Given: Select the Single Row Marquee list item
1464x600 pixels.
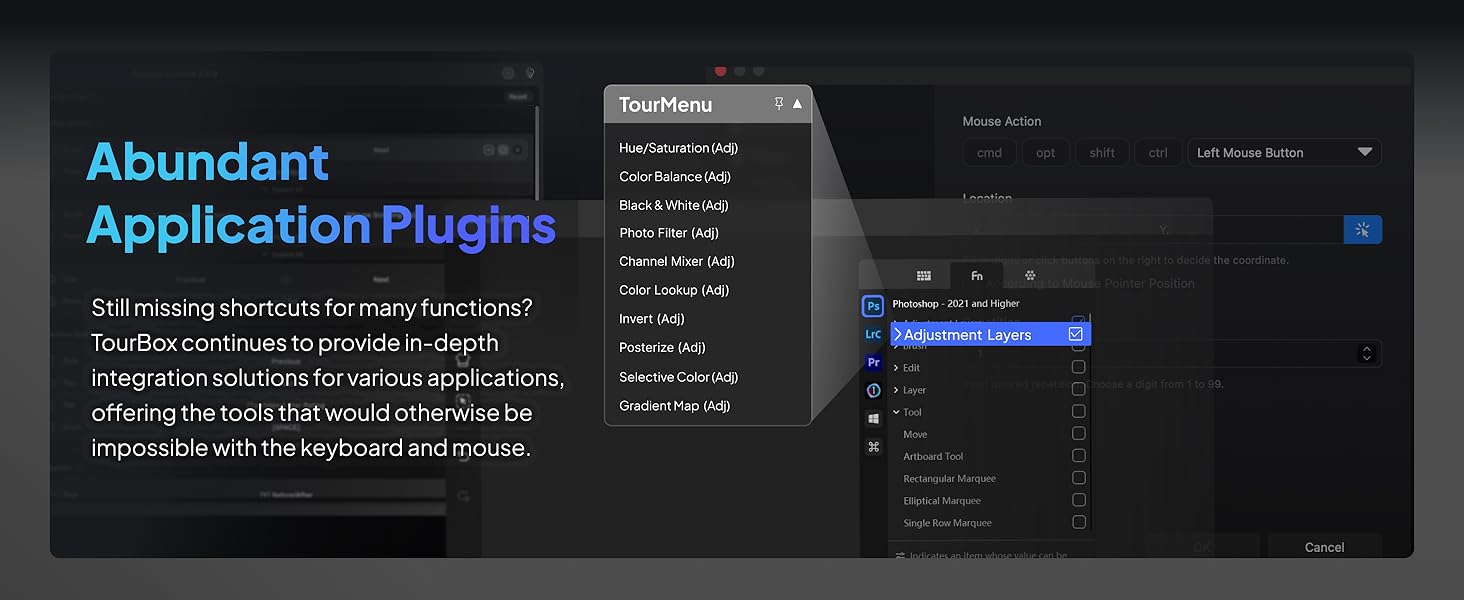Looking at the screenshot, I should tap(947, 523).
